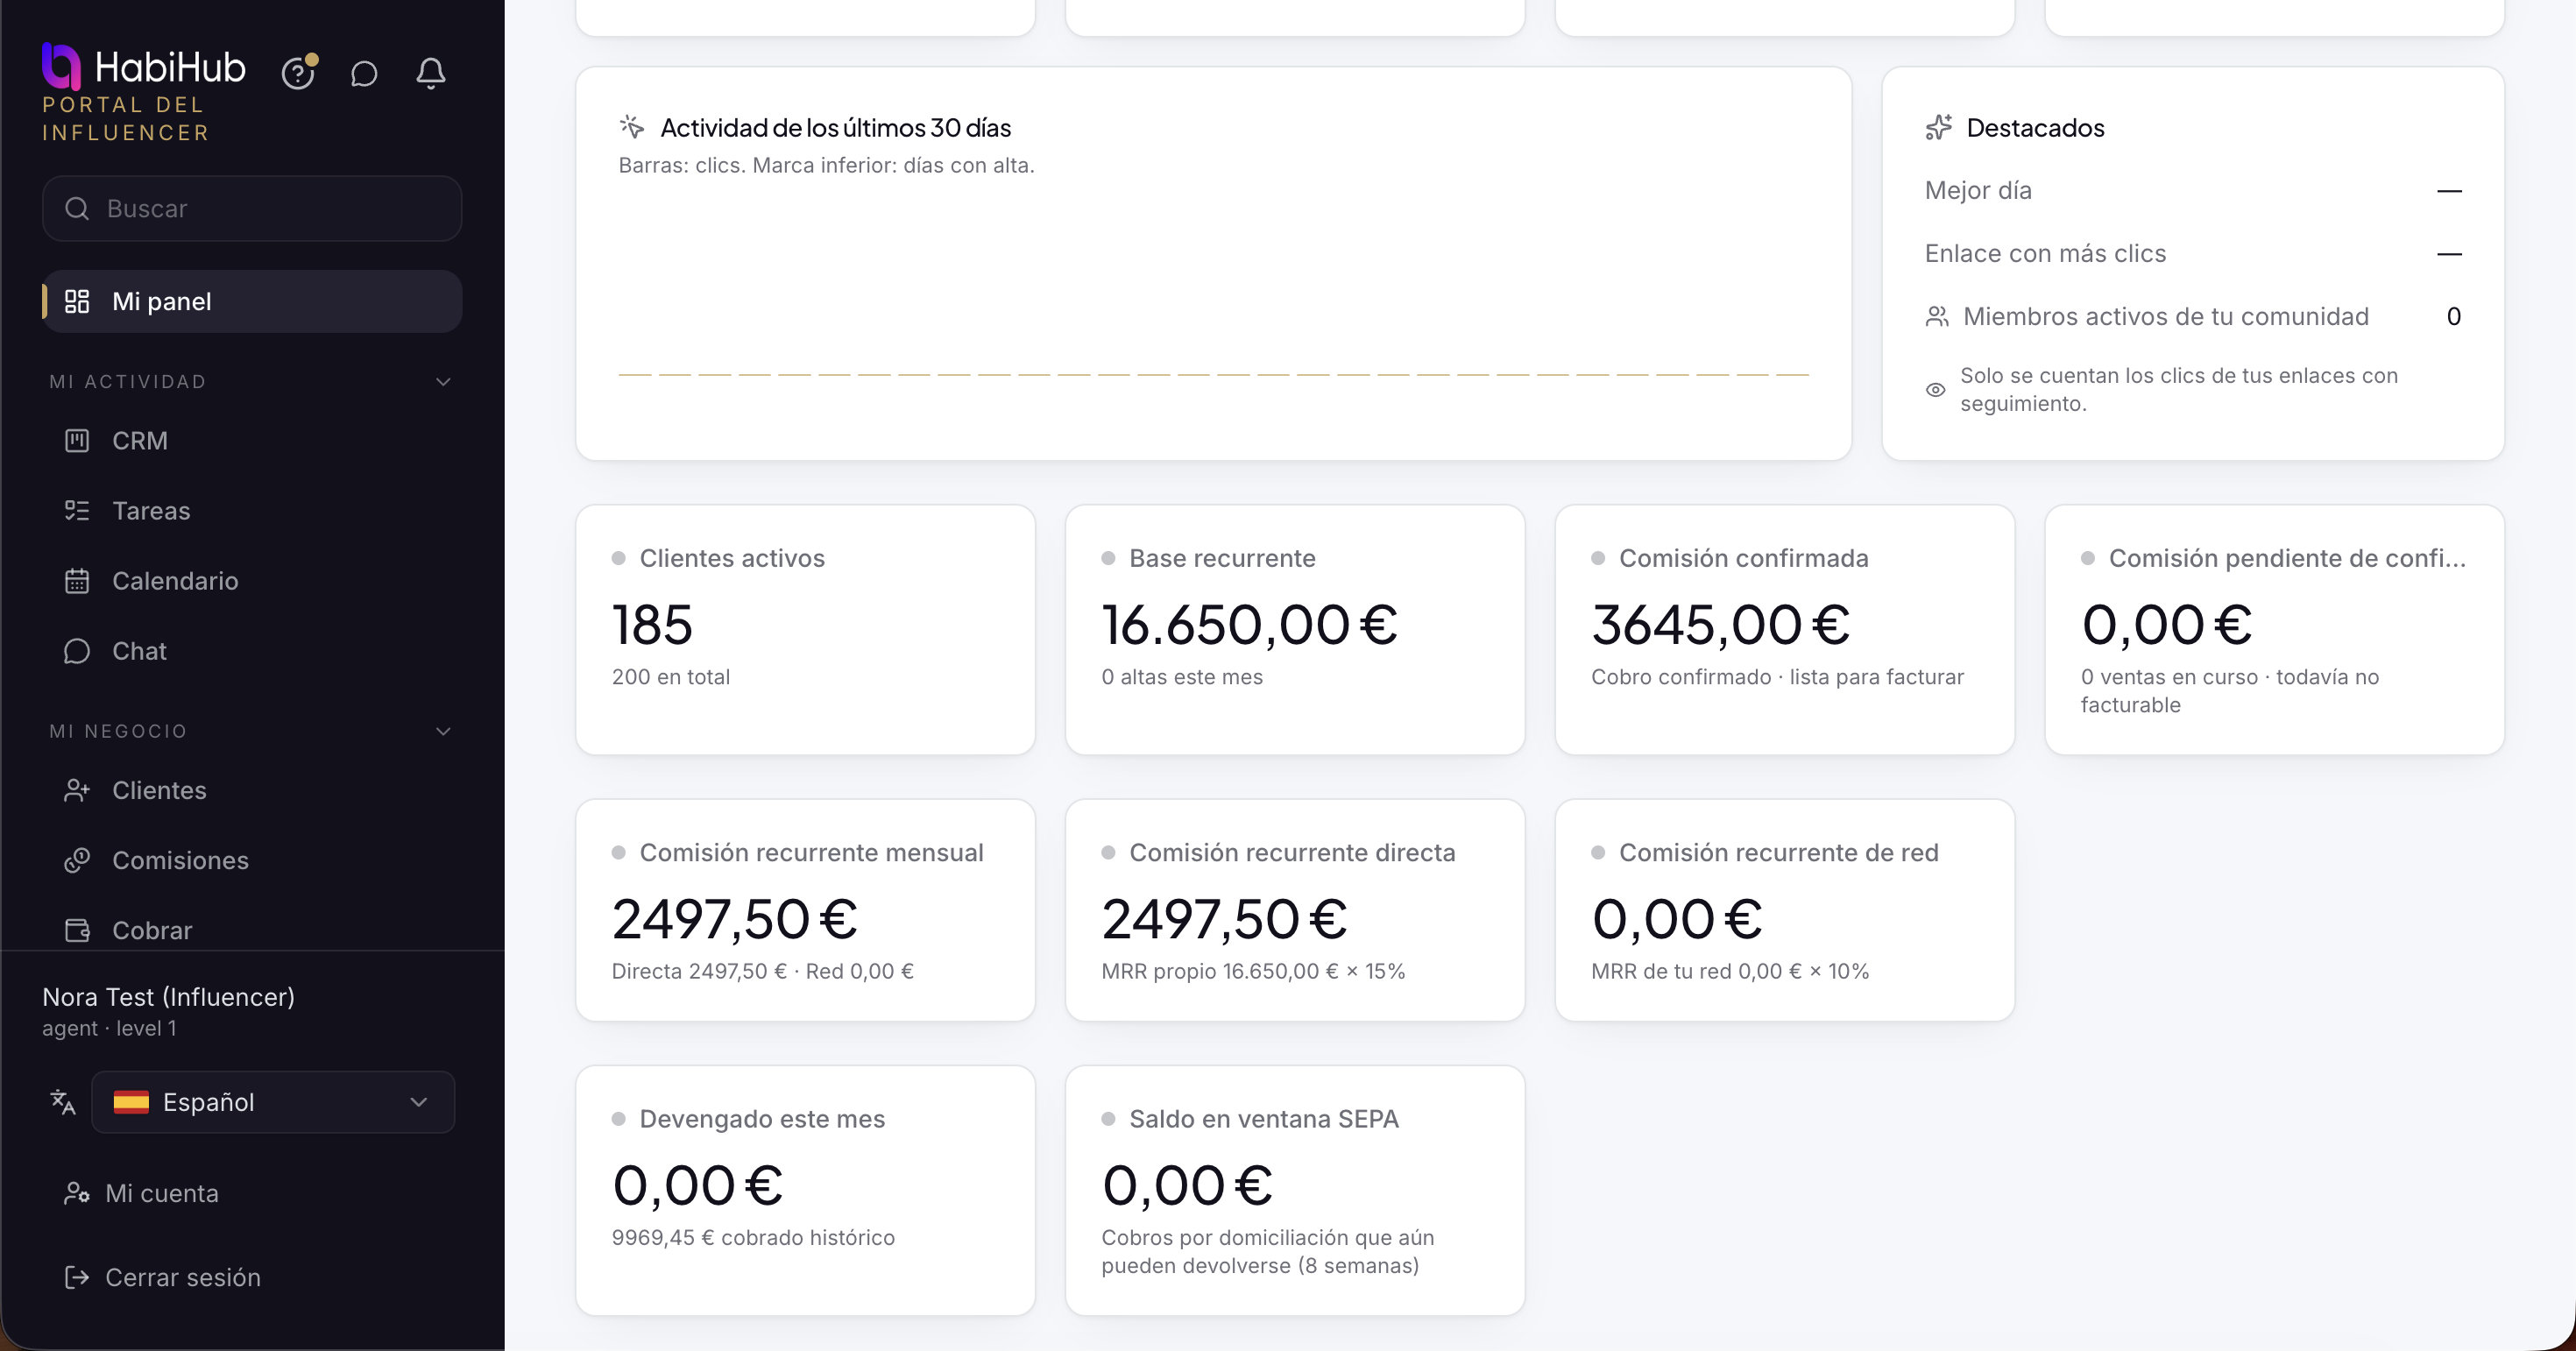Click the Comisión confirmada 3645,00 € value

click(x=1721, y=625)
